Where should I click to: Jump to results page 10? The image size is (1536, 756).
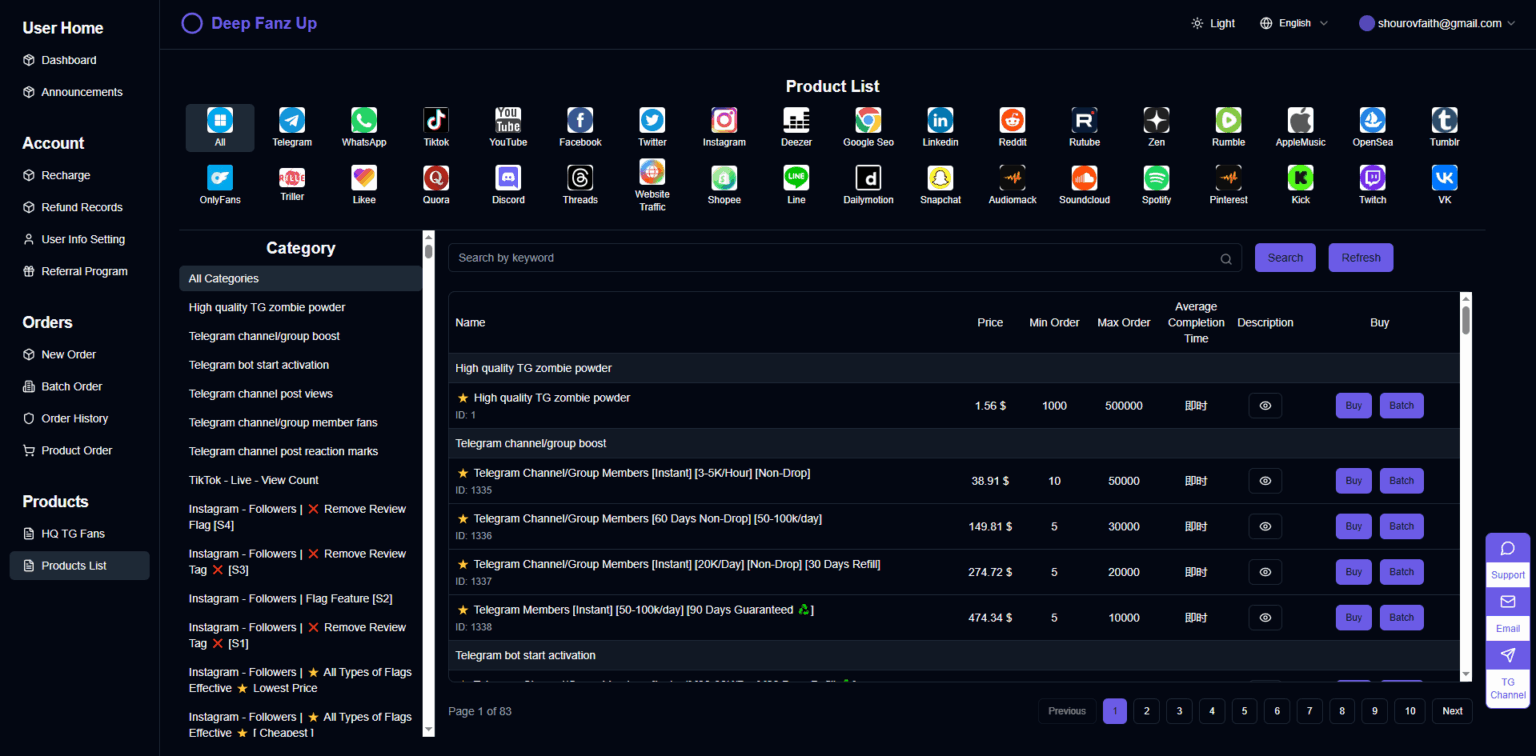point(1409,711)
